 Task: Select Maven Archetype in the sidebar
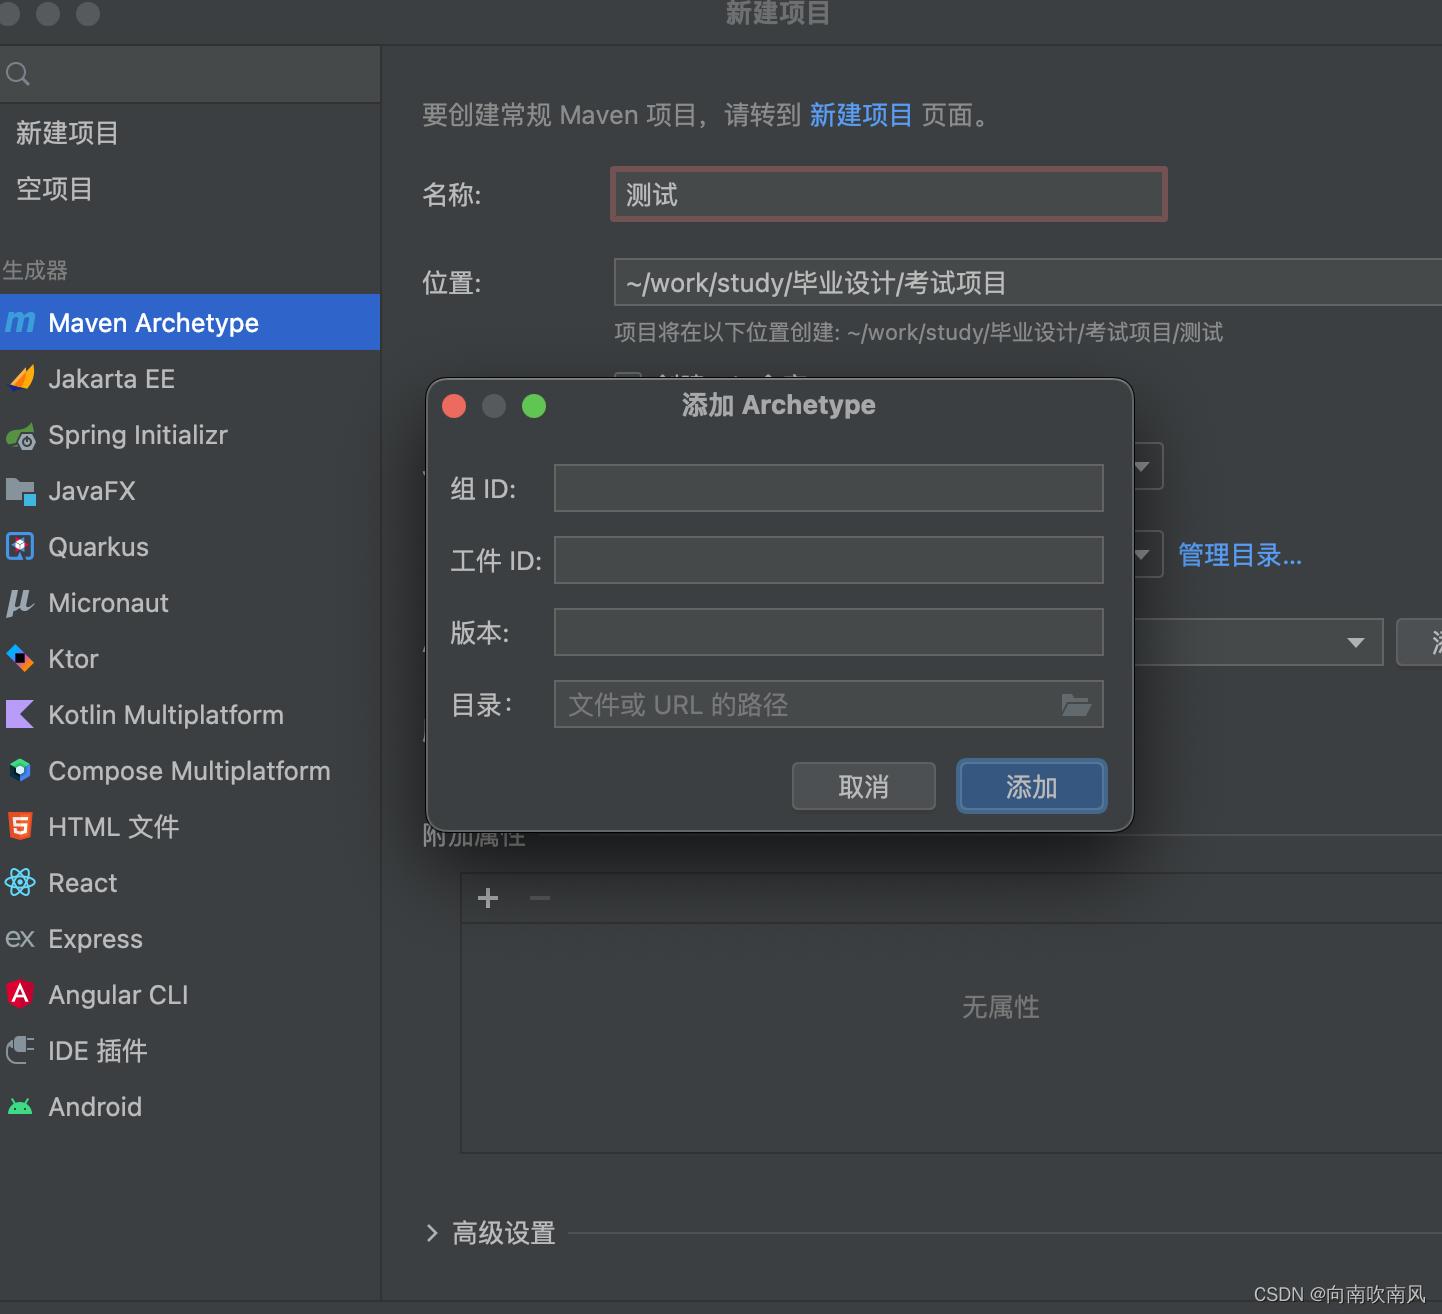pyautogui.click(x=153, y=322)
